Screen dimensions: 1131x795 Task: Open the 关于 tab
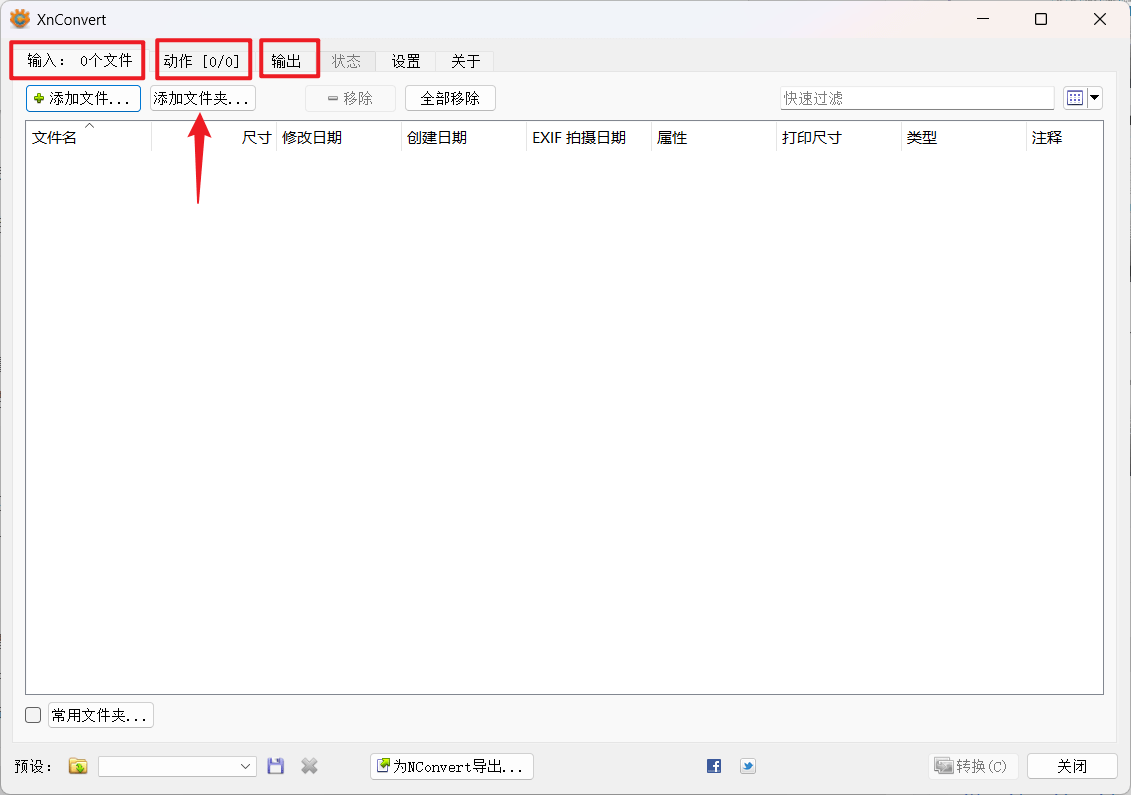coord(465,61)
